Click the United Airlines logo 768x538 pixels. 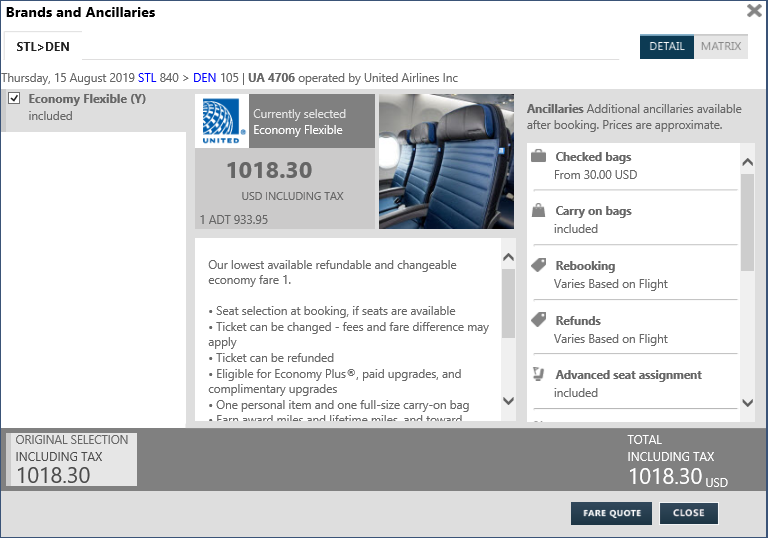(223, 121)
